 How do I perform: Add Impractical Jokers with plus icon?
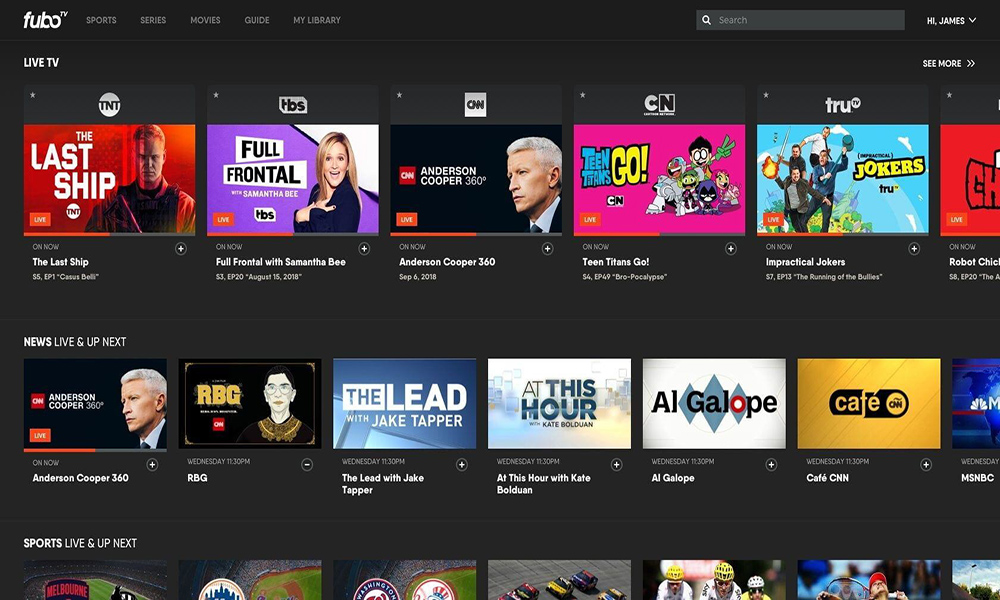pos(914,249)
